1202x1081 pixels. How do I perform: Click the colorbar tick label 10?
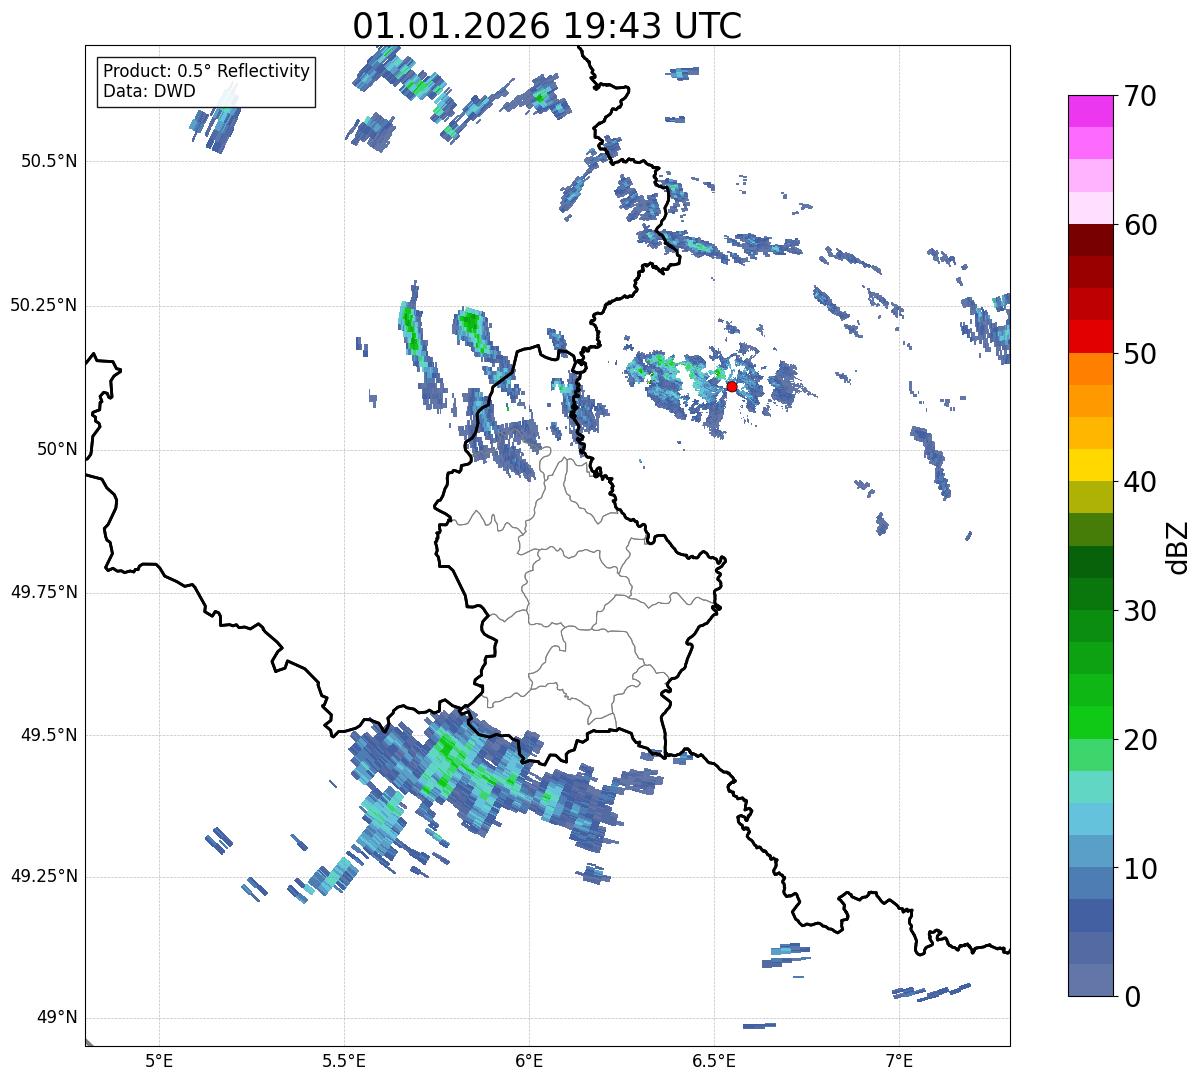coord(1141,869)
